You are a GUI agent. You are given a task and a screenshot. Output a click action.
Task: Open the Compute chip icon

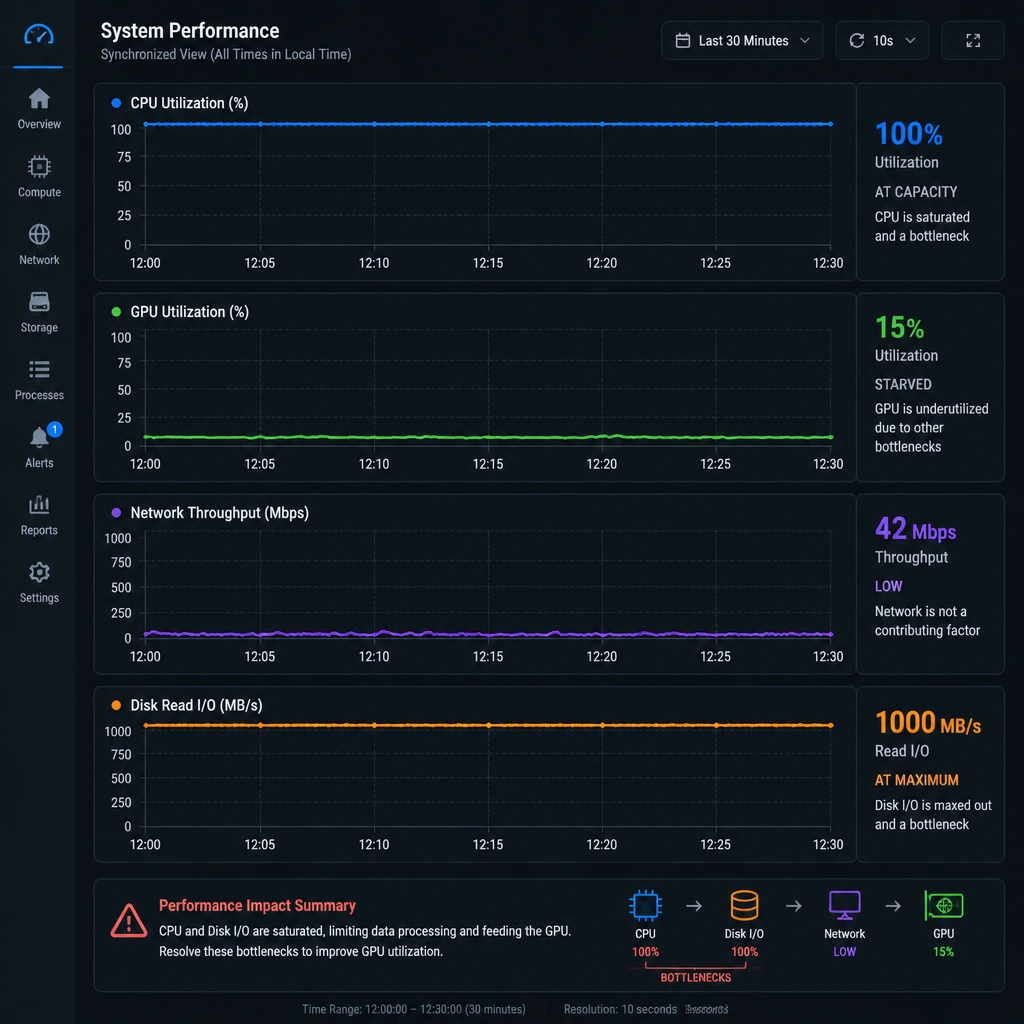[x=39, y=167]
